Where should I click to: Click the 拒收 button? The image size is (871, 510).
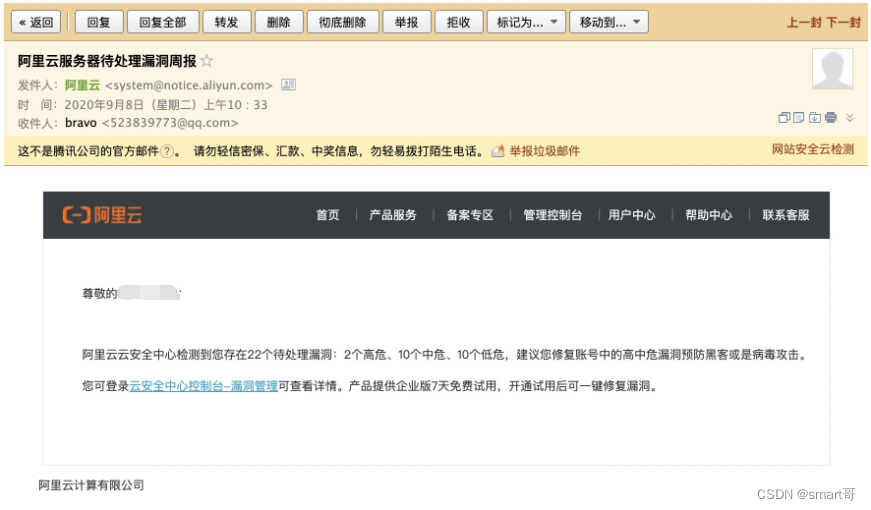pos(458,22)
